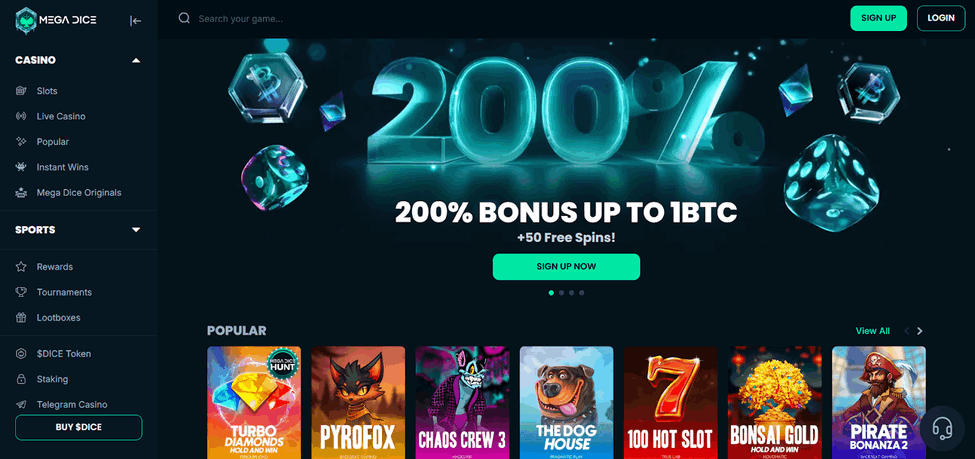Switch to fourth banner slide dot
This screenshot has height=459, width=975.
[x=581, y=292]
